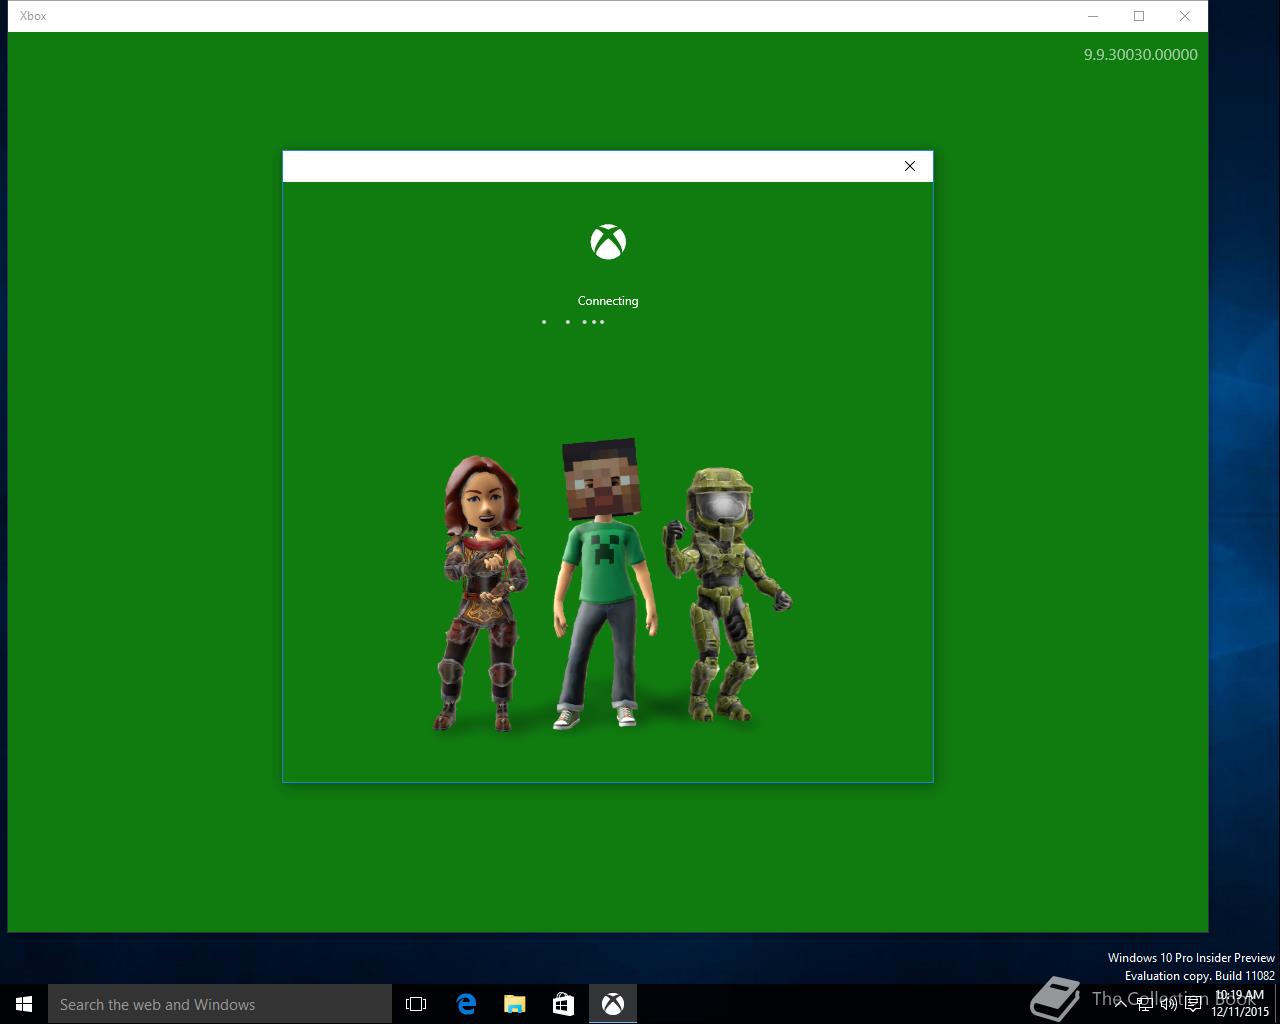Open the volume control tray icon
Viewport: 1280px width, 1024px height.
coord(1168,1004)
